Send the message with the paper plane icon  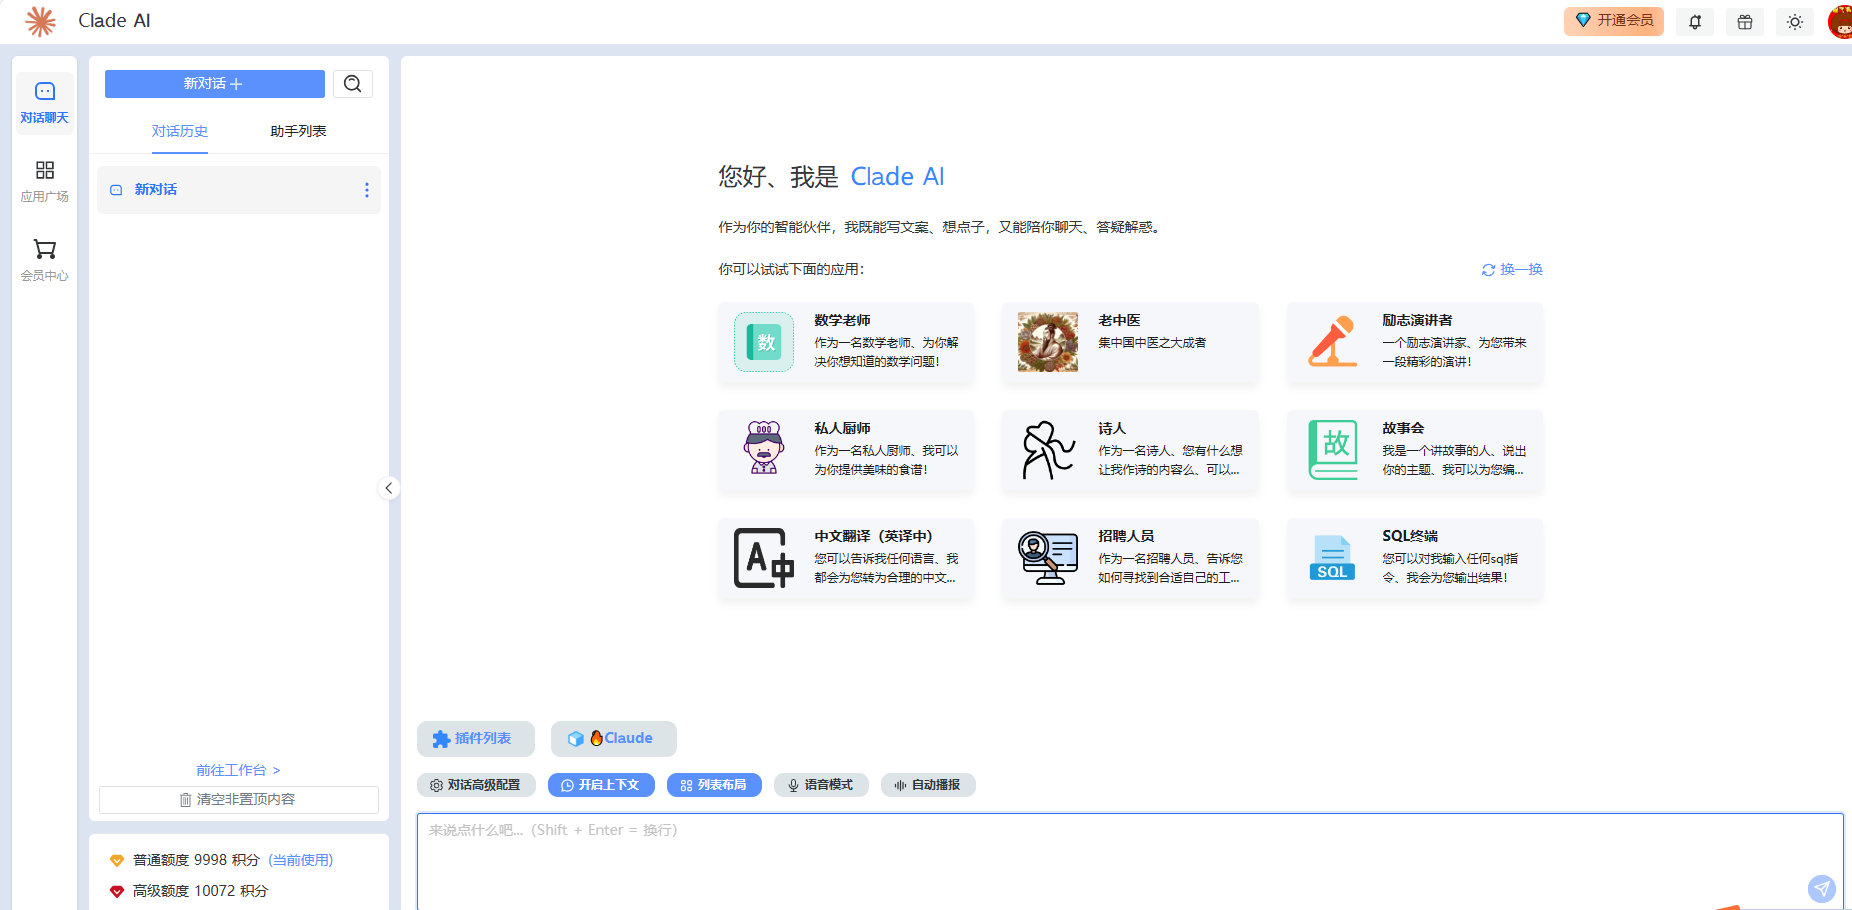(1822, 888)
